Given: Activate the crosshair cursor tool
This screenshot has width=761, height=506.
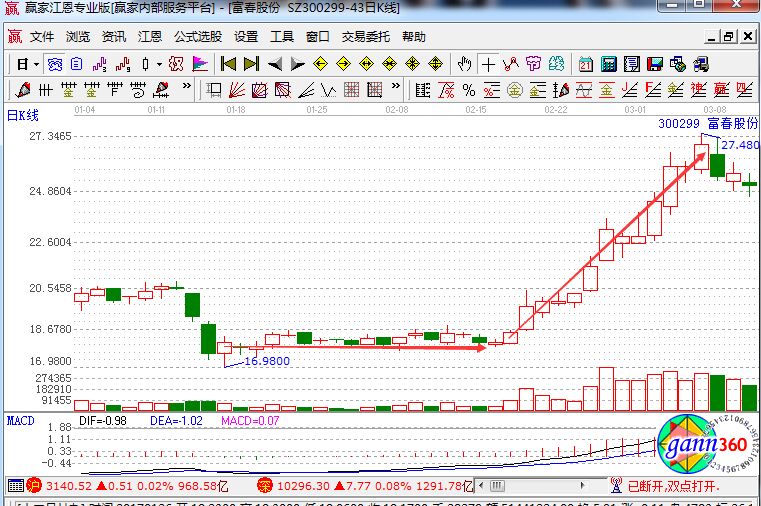Looking at the screenshot, I should tap(488, 64).
